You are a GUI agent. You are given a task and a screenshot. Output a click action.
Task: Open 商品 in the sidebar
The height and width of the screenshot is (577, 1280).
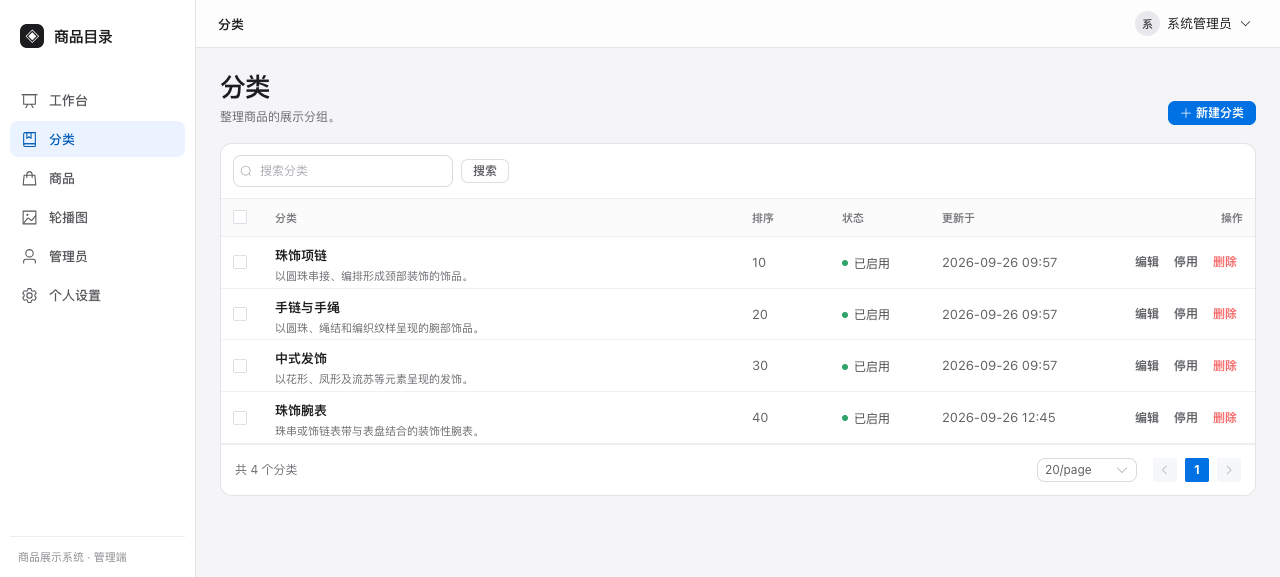(x=97, y=179)
